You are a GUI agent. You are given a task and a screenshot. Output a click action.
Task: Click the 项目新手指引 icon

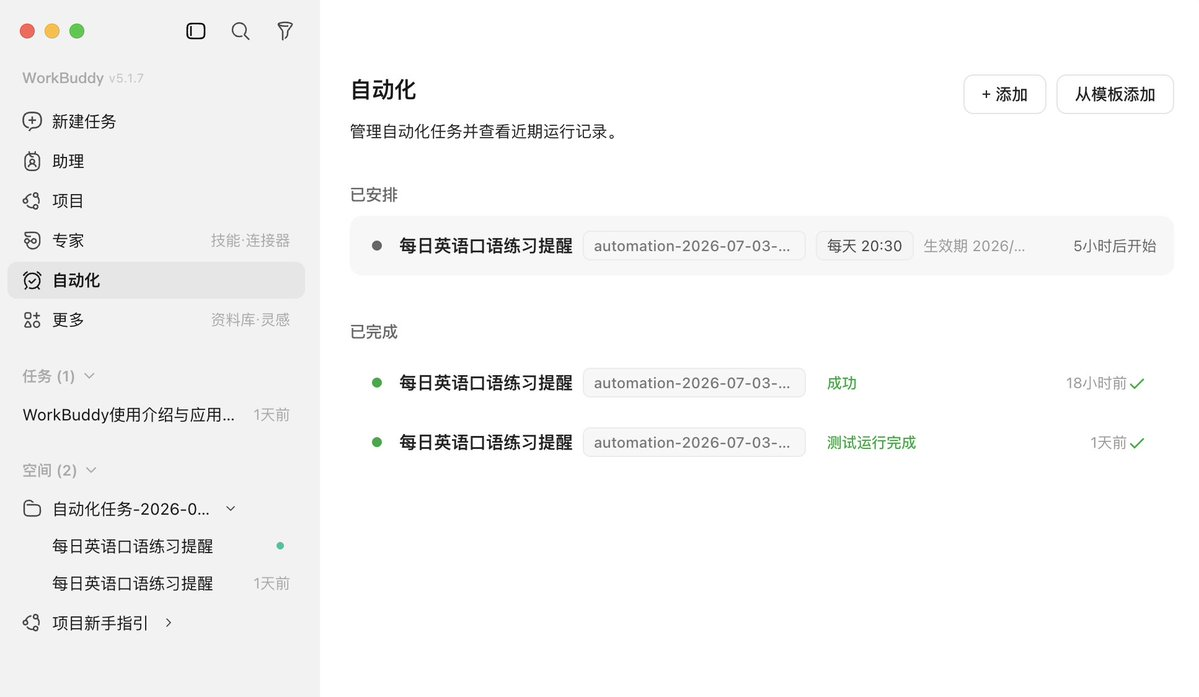pos(32,623)
